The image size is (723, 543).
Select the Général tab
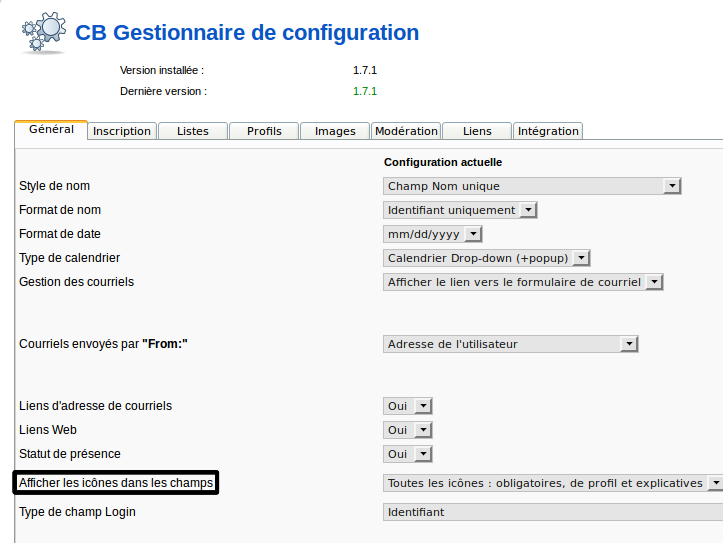[x=51, y=130]
